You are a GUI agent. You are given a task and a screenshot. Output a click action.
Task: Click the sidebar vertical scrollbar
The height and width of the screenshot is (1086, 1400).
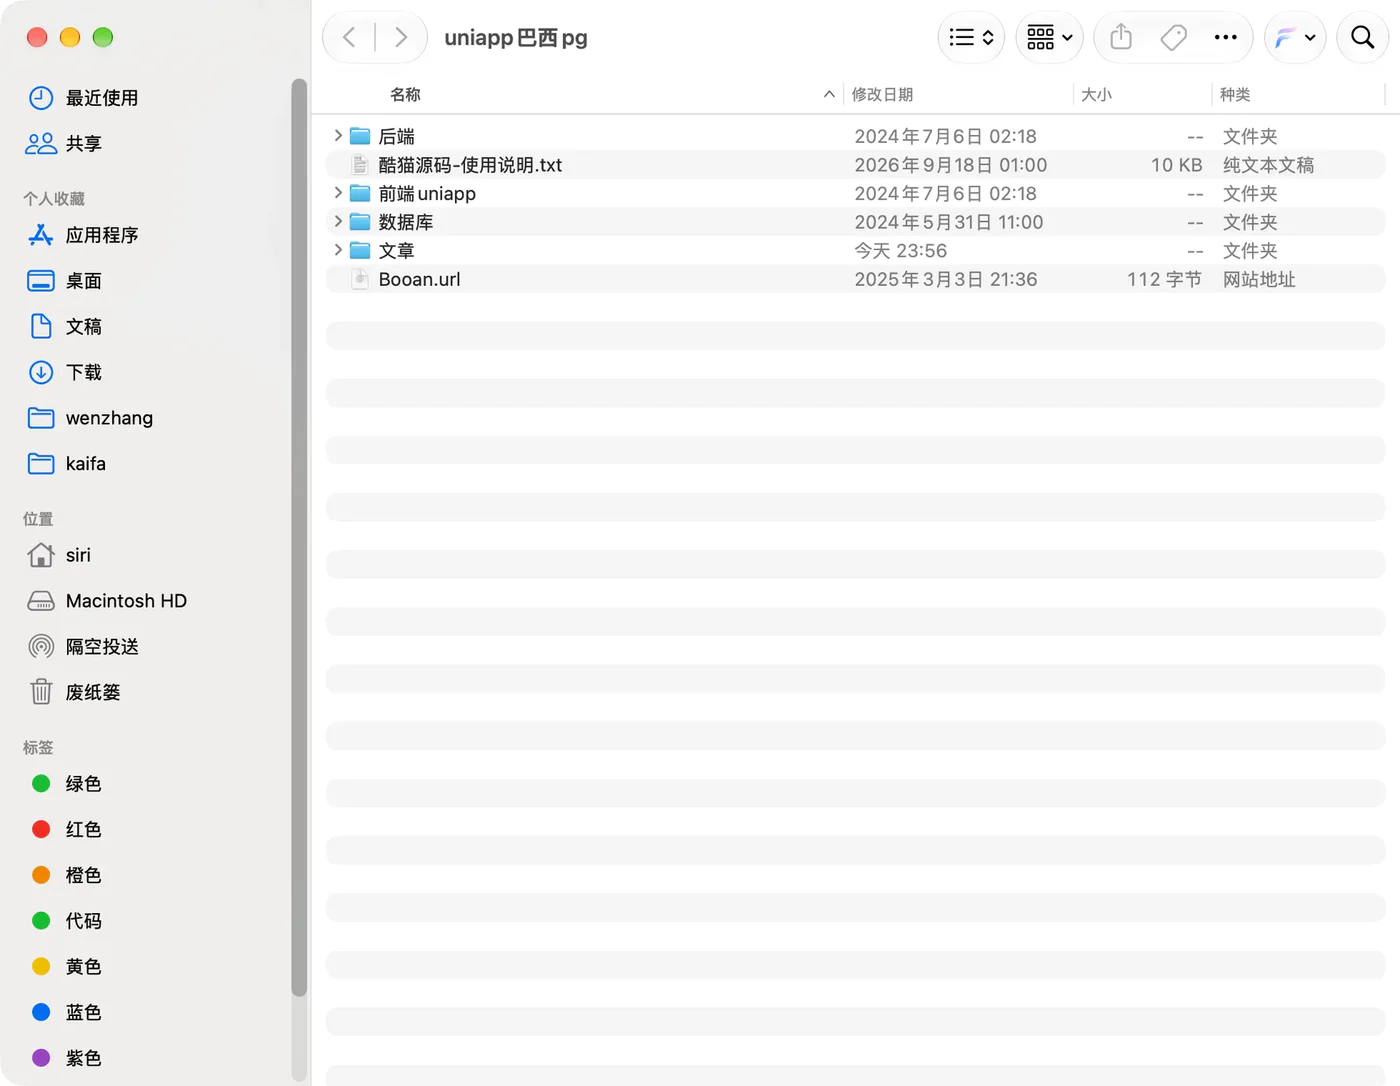pos(299,538)
